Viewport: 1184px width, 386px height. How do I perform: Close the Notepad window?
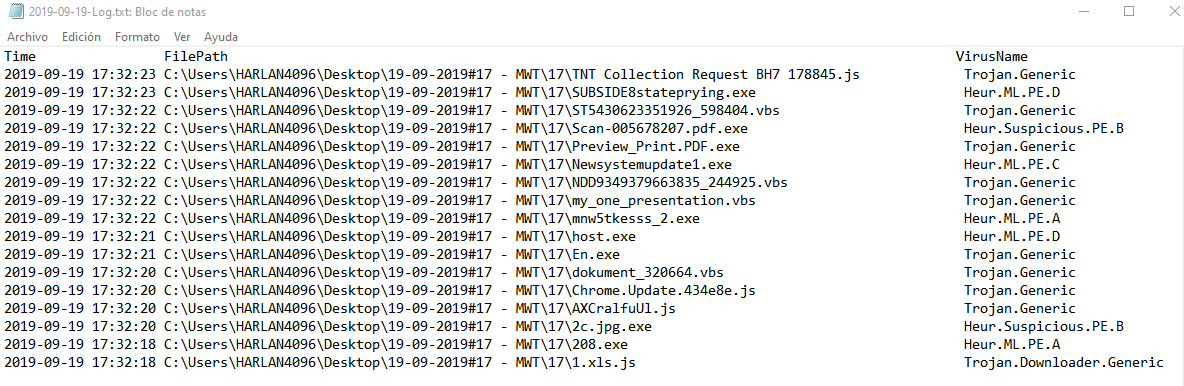click(1165, 12)
